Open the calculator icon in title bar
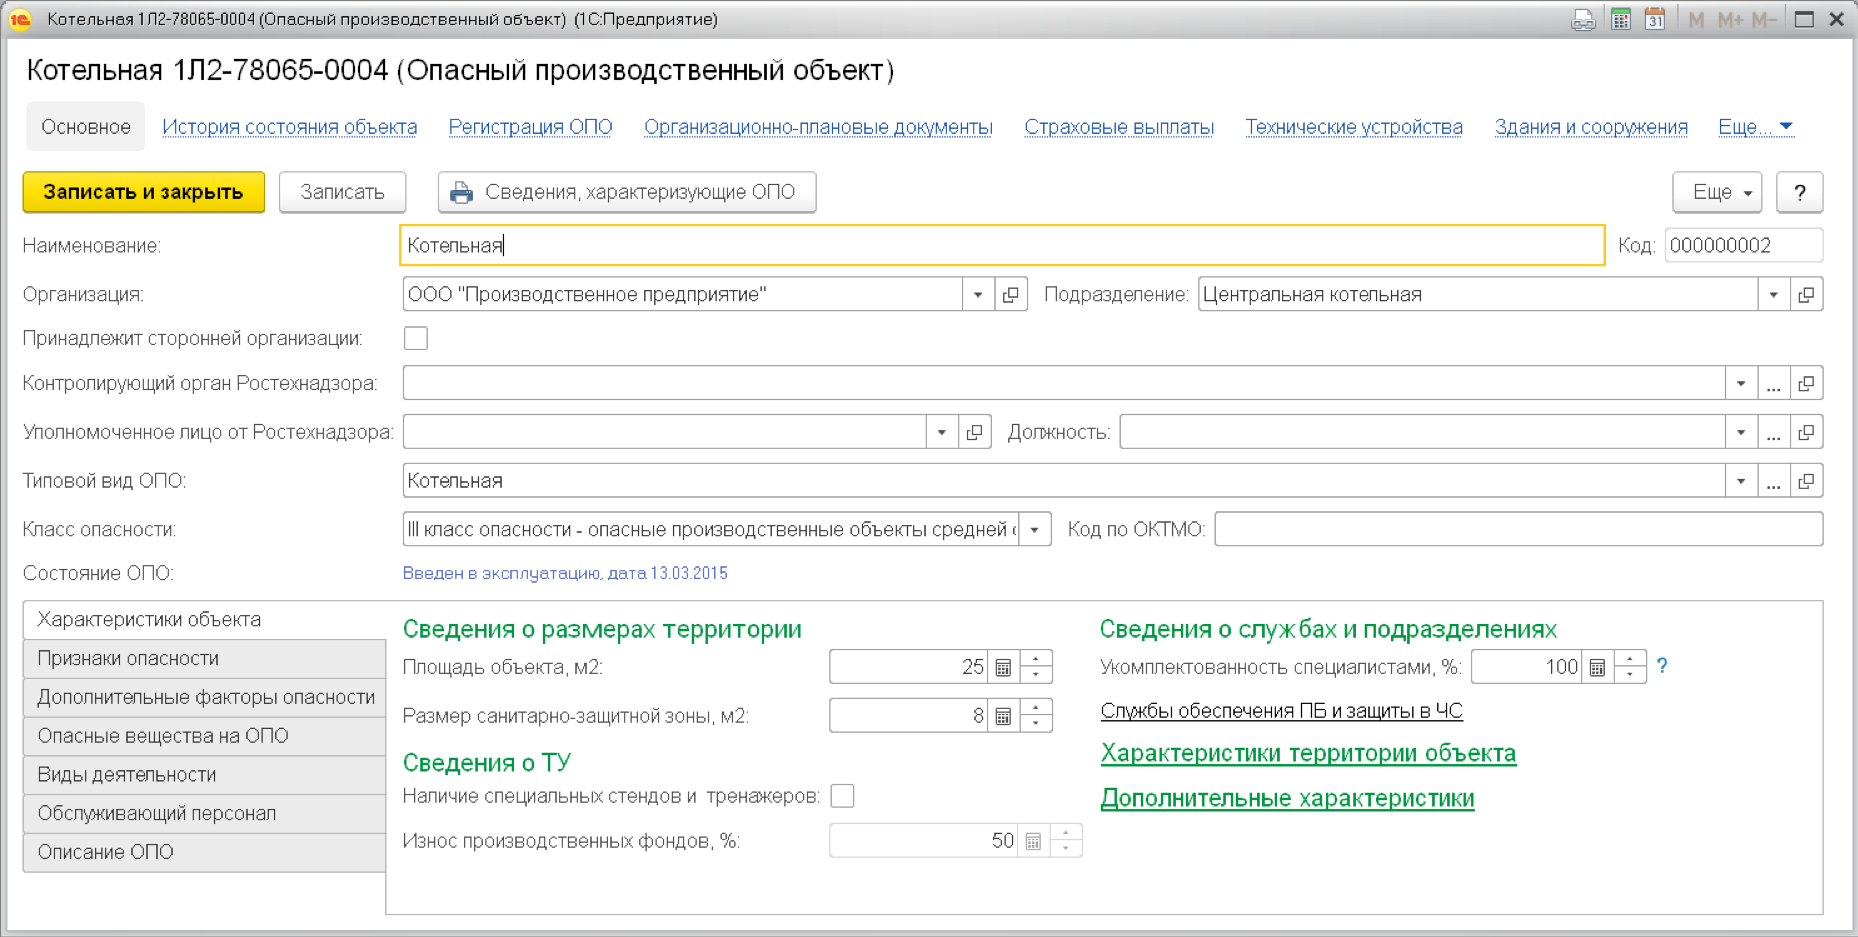 tap(1621, 19)
